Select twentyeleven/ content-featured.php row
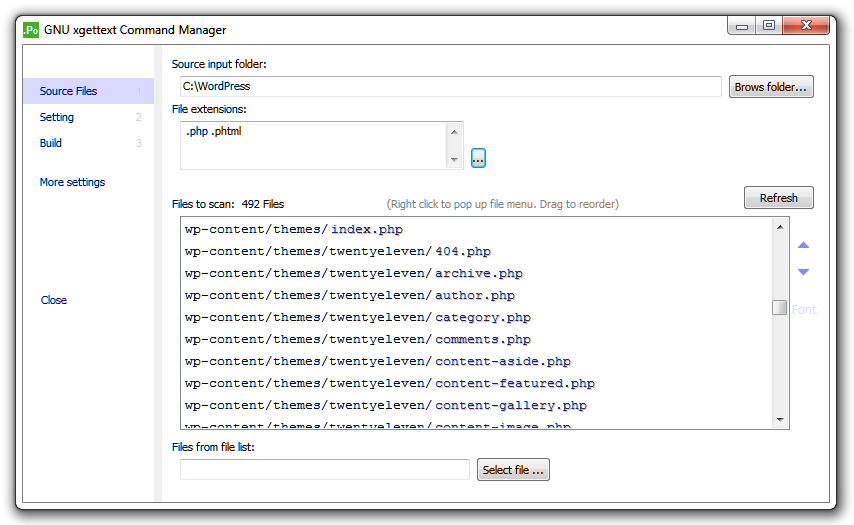This screenshot has width=854, height=525. point(477,383)
